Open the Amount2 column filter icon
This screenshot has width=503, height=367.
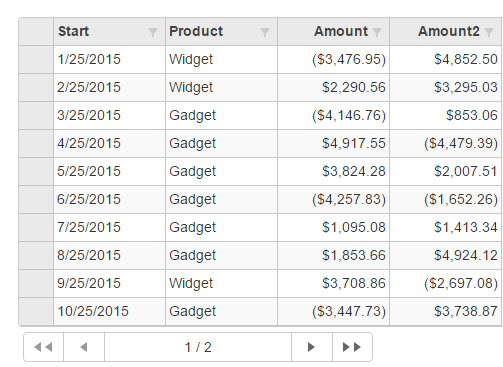(x=489, y=32)
